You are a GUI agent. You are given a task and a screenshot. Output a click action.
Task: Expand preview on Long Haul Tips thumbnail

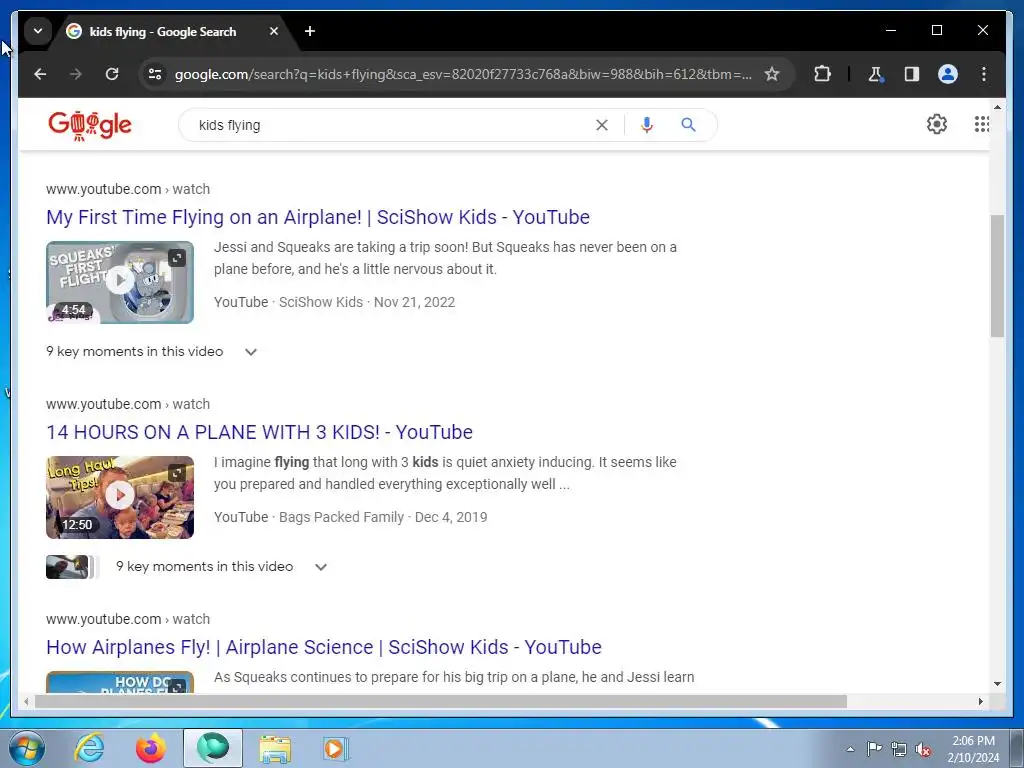click(177, 473)
